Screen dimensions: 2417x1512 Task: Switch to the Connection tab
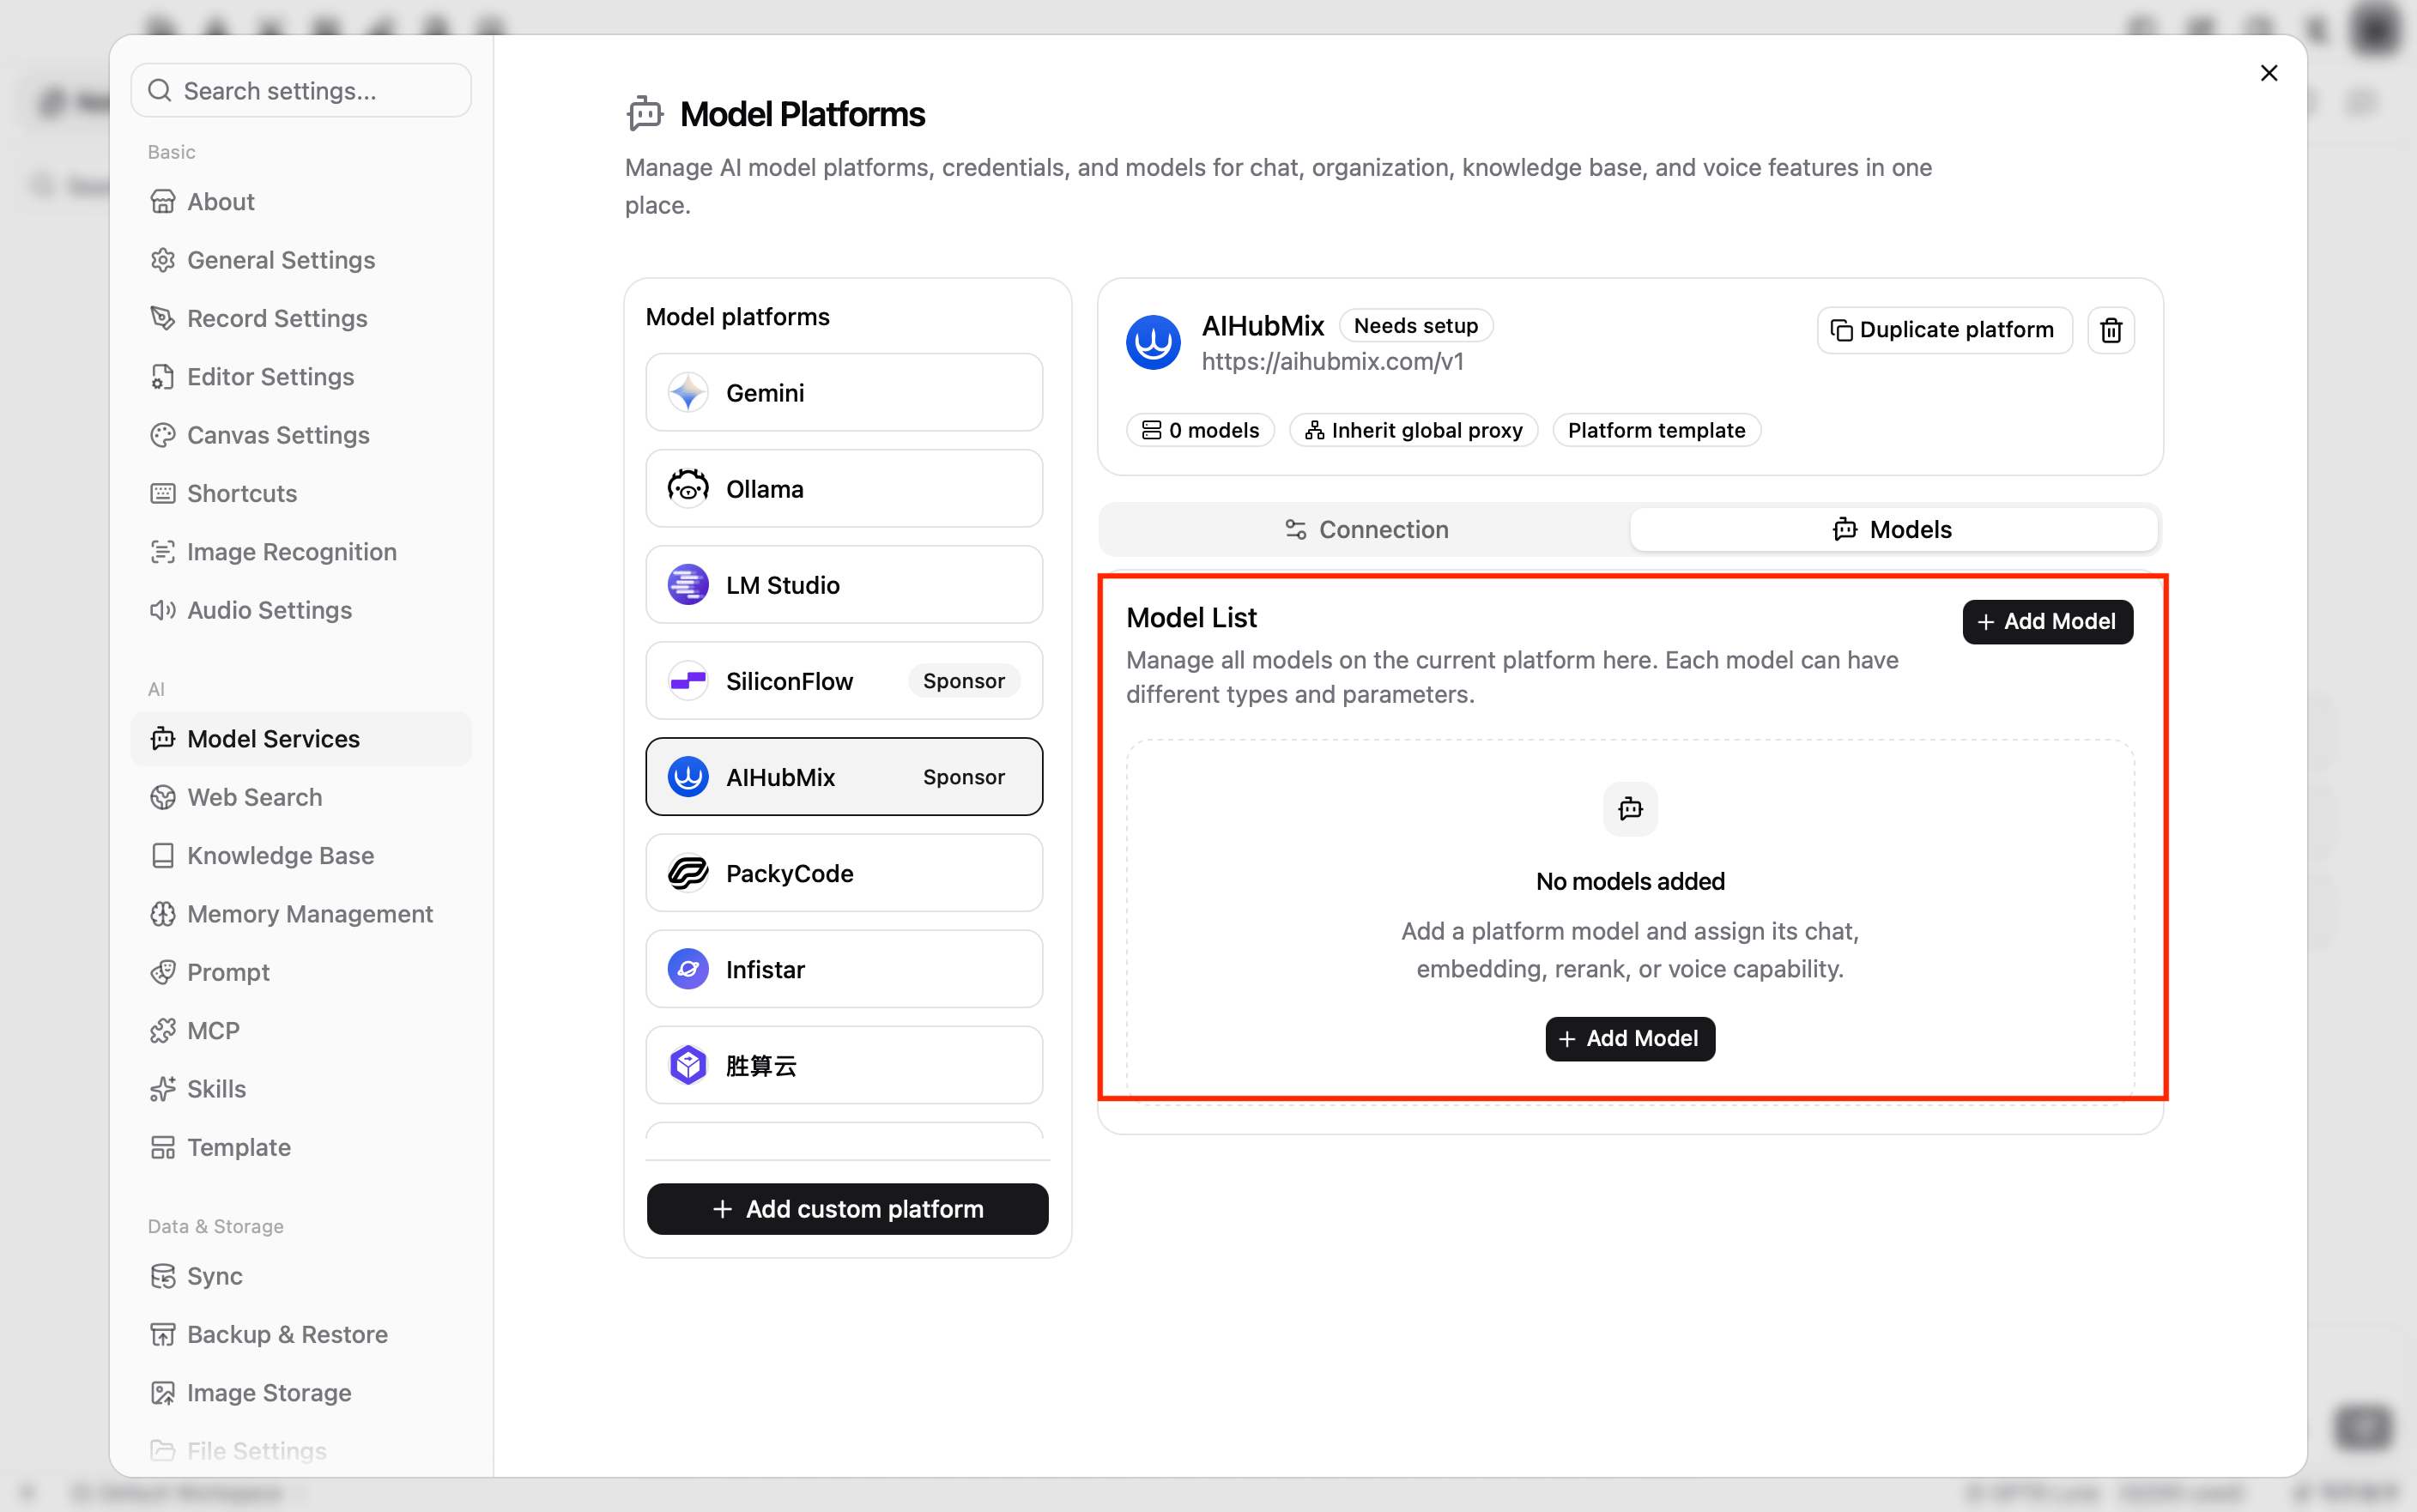click(1366, 529)
